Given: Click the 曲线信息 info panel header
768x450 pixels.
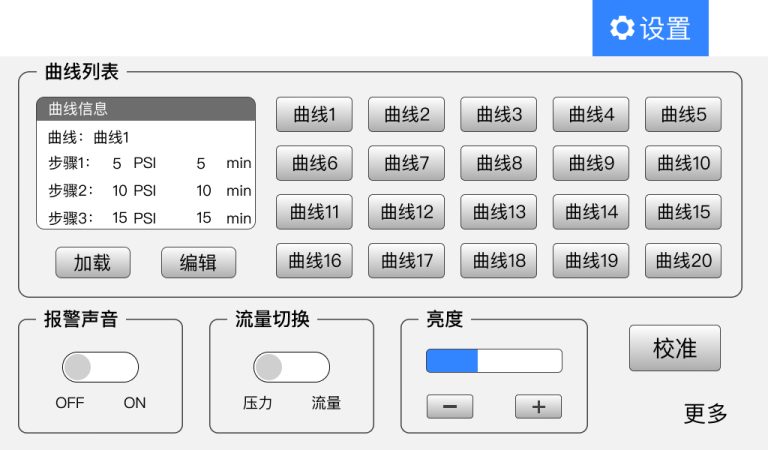Looking at the screenshot, I should pos(146,109).
